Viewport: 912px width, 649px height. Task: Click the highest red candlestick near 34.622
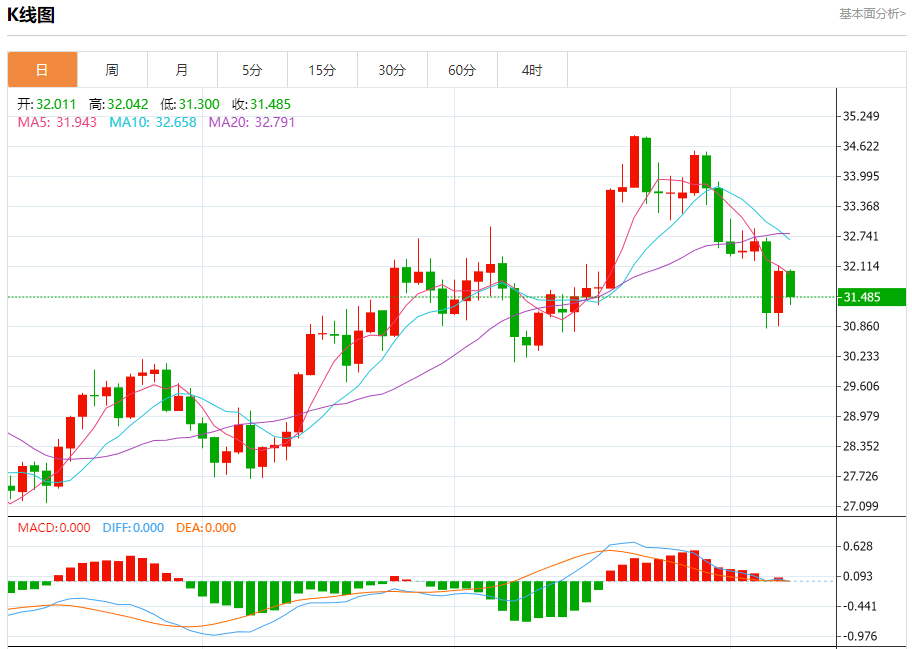635,162
